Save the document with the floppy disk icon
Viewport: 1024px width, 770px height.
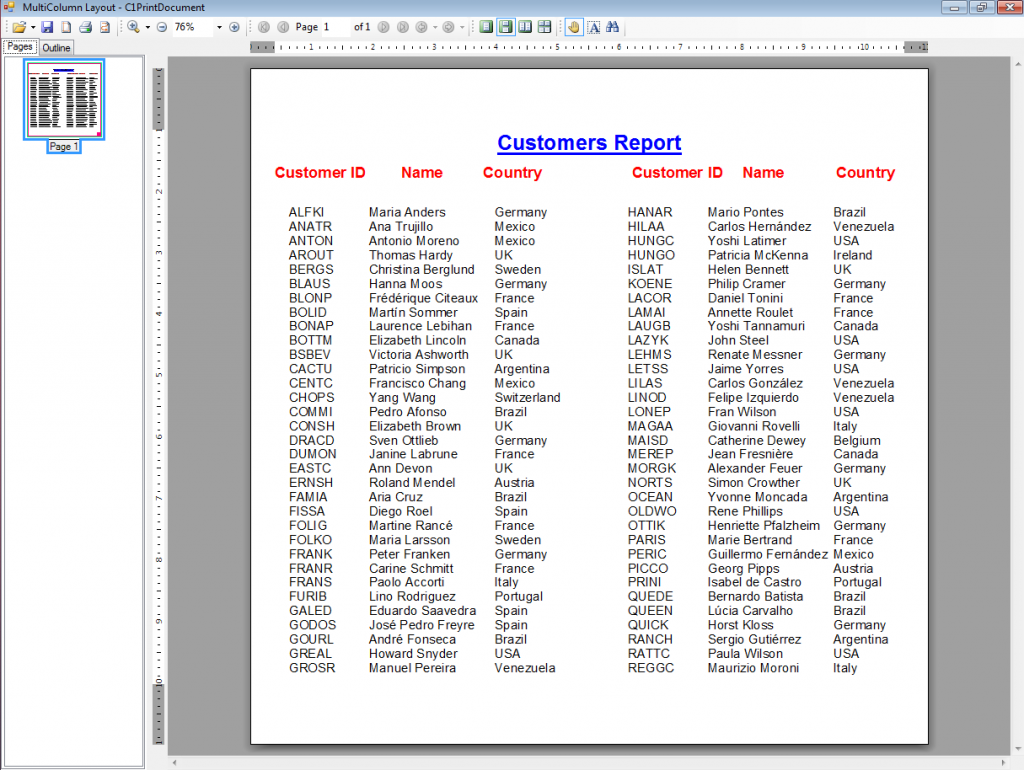(x=47, y=27)
